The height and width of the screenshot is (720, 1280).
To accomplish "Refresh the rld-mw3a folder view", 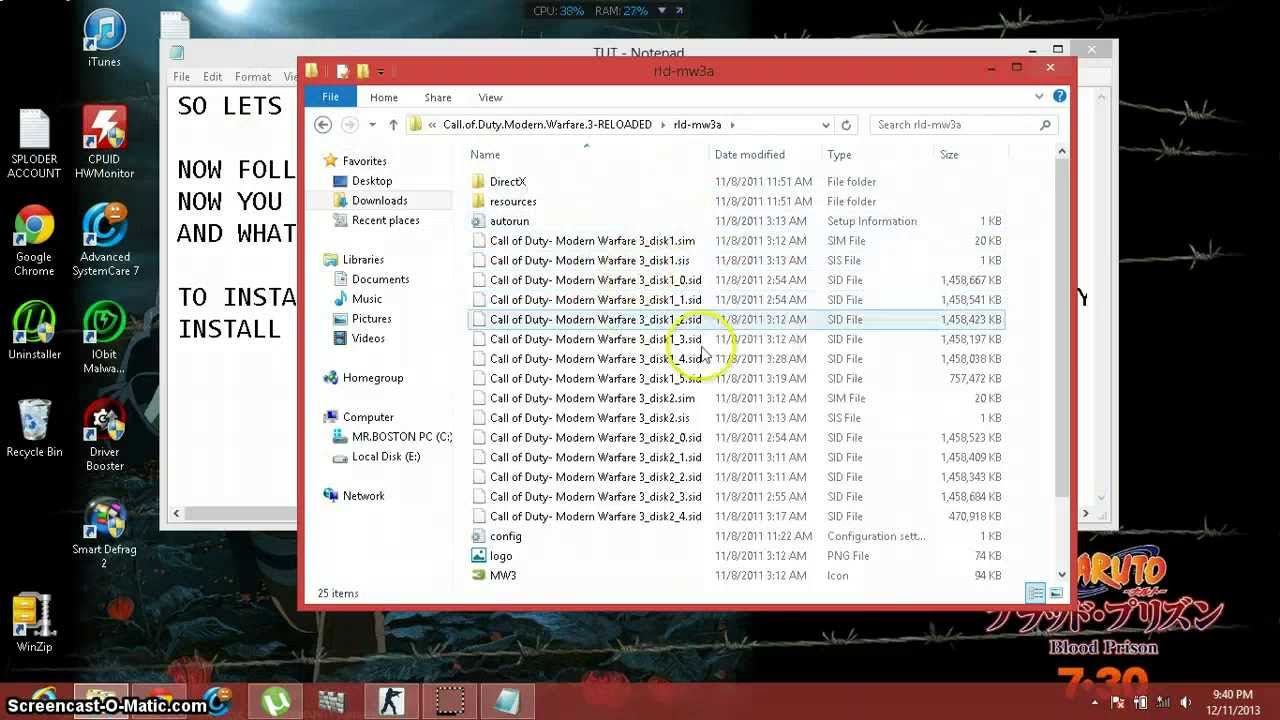I will point(846,125).
